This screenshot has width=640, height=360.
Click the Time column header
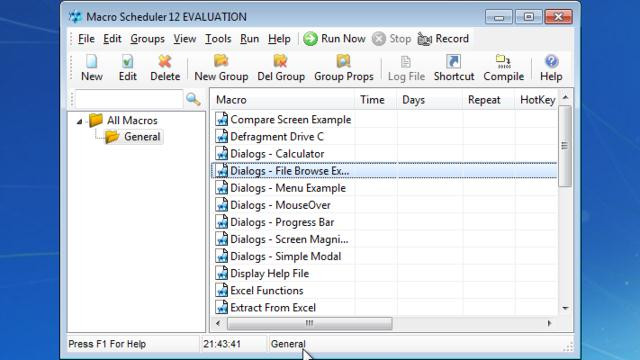pos(376,100)
